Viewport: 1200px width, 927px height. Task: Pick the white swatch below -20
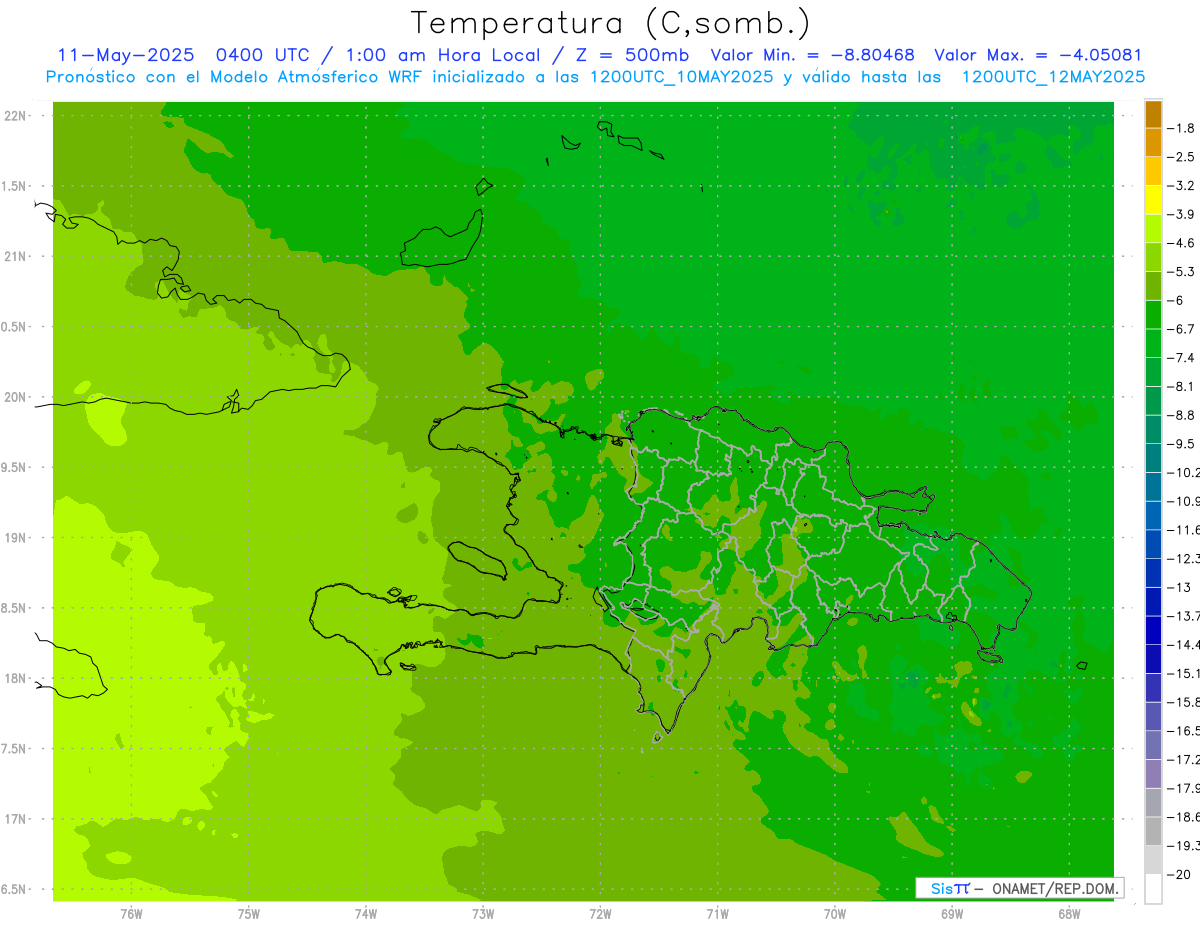(x=1153, y=889)
